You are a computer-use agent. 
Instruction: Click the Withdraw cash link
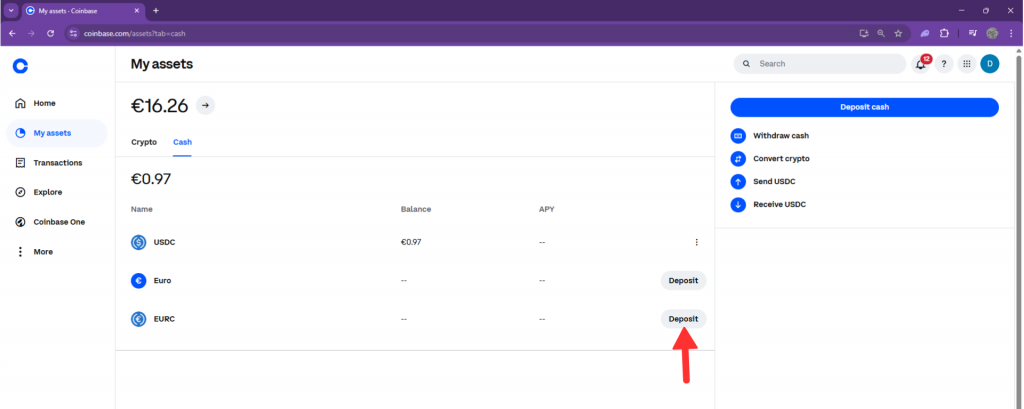pos(781,136)
